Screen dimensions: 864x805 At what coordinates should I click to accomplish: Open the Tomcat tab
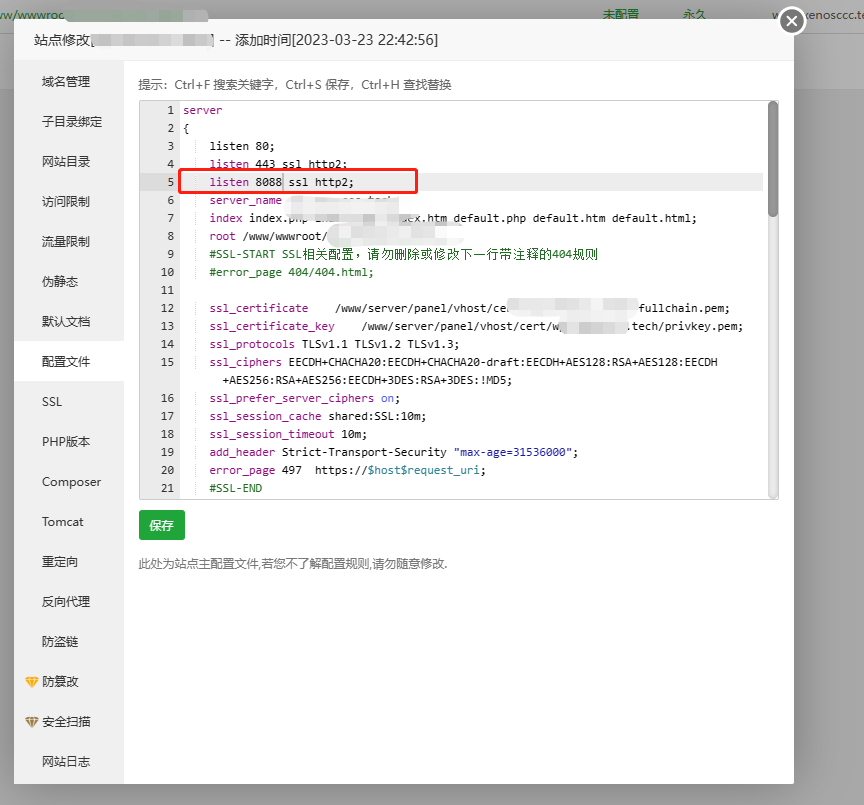point(62,521)
